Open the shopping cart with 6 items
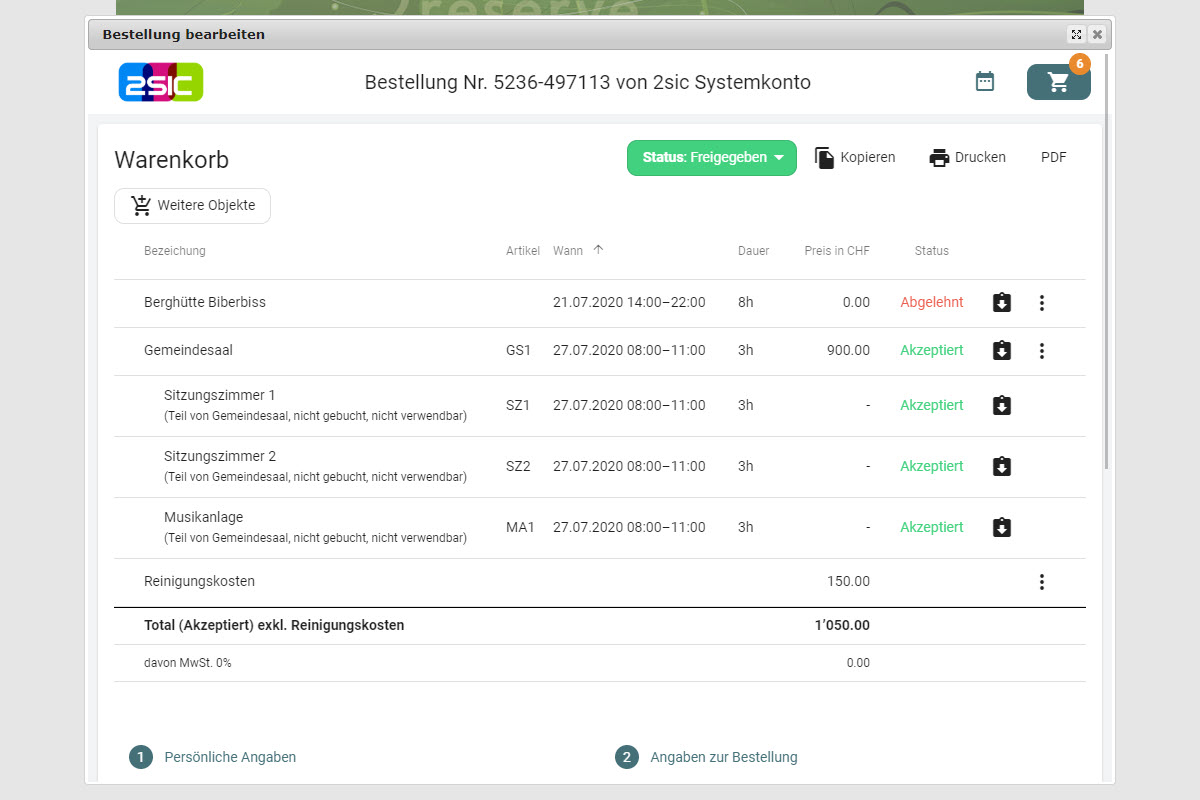This screenshot has width=1200, height=800. (x=1058, y=82)
